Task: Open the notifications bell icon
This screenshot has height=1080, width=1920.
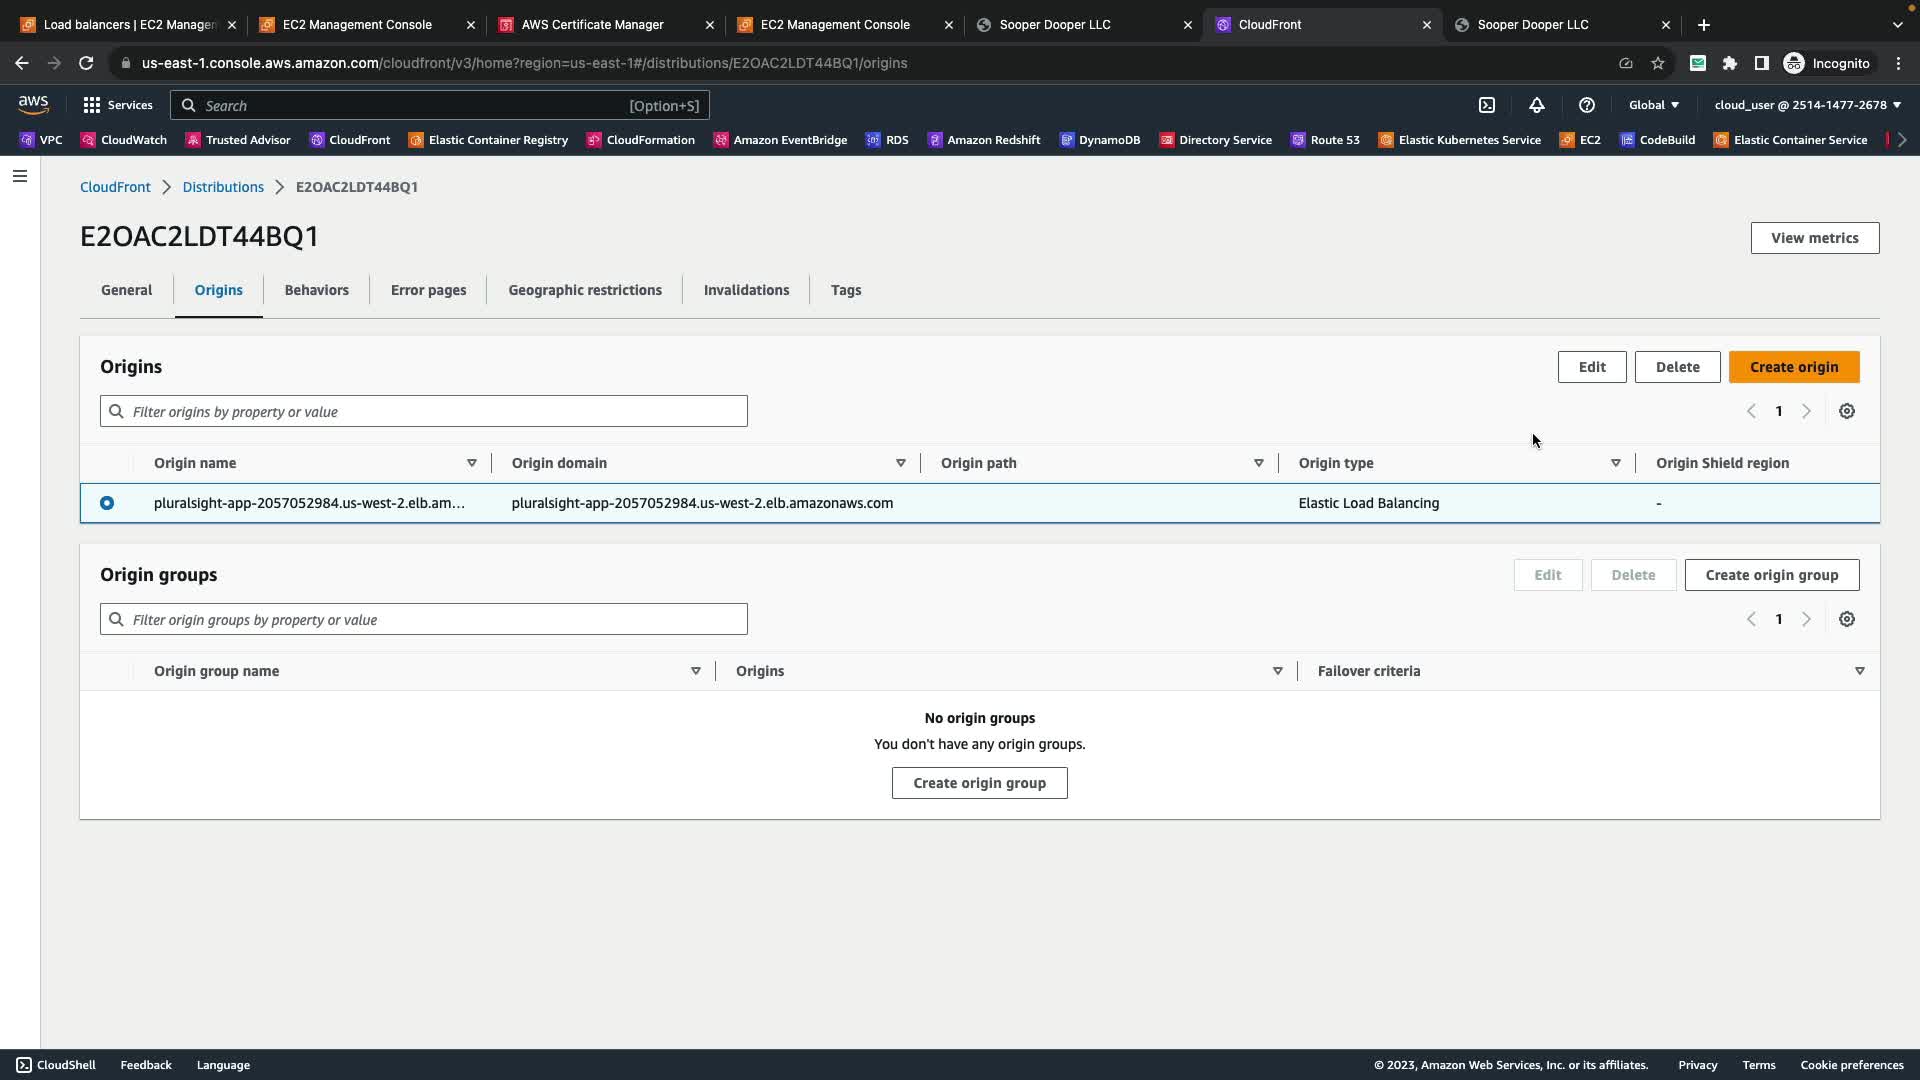Action: (1537, 105)
